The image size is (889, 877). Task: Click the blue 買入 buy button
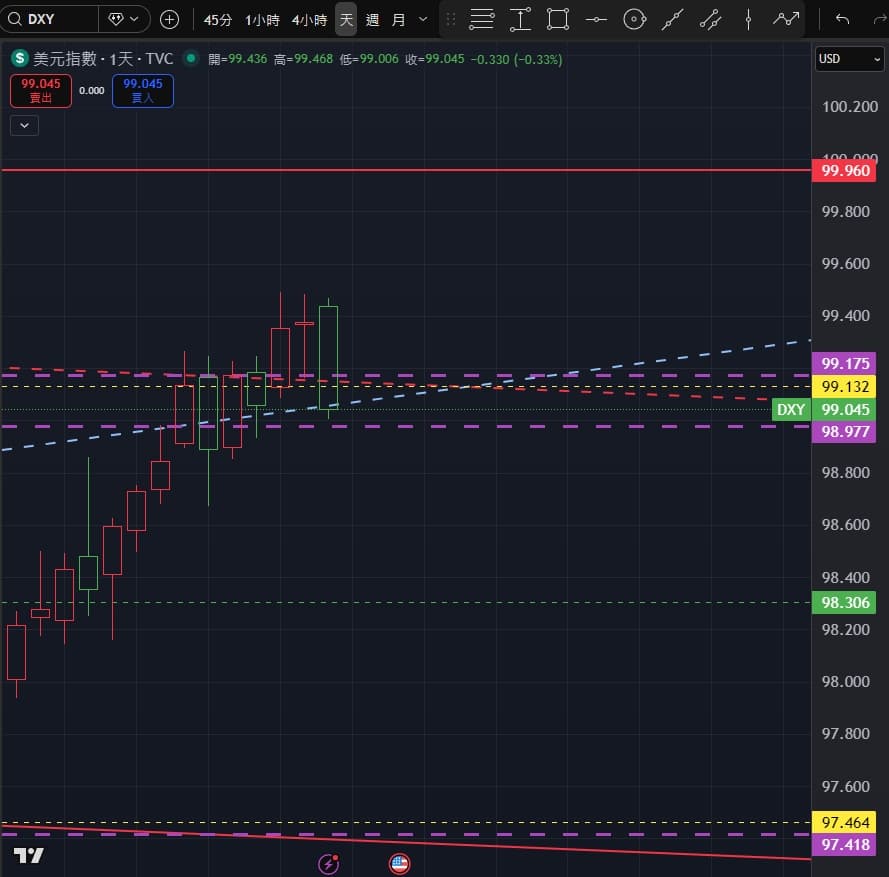pos(143,91)
